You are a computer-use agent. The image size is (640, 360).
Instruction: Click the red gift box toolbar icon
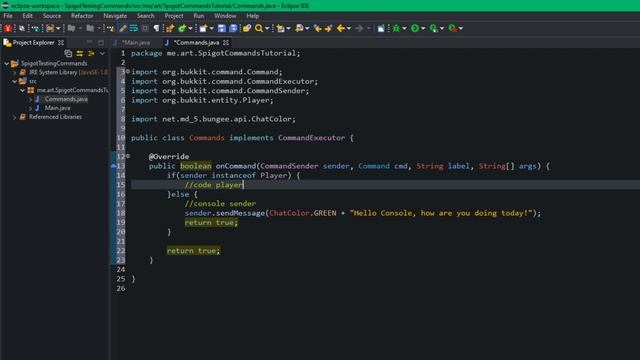point(8,28)
